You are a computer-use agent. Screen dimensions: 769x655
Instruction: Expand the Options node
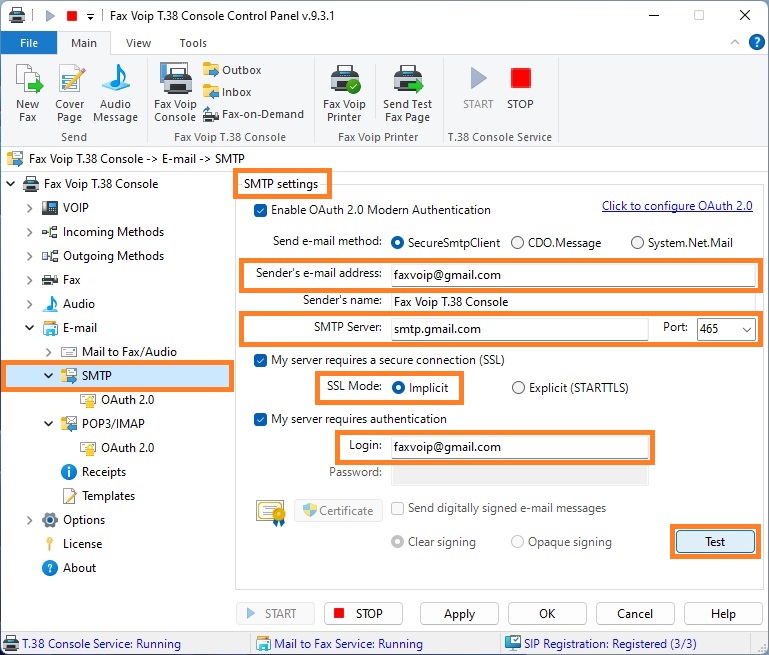pyautogui.click(x=29, y=520)
